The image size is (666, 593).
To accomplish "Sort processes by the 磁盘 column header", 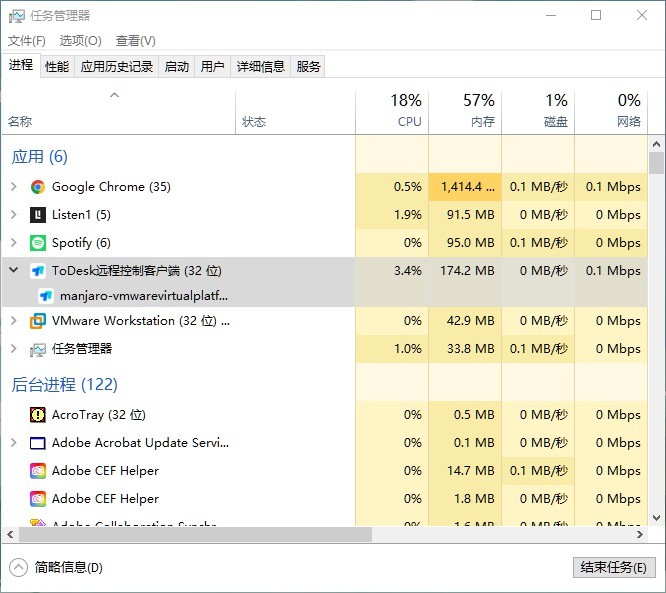I will coord(538,112).
